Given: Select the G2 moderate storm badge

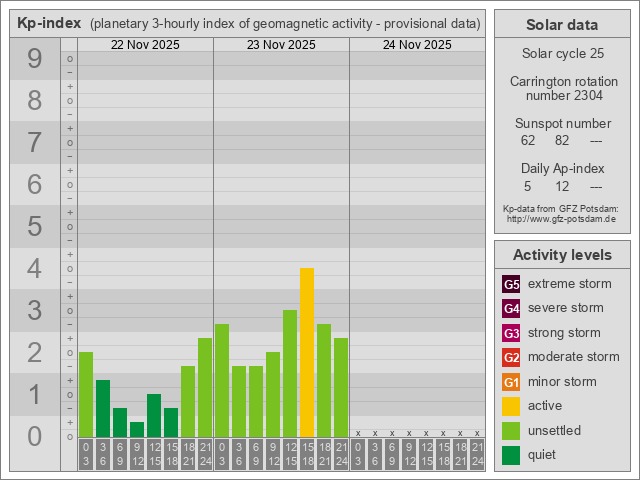Looking at the screenshot, I should [x=511, y=357].
